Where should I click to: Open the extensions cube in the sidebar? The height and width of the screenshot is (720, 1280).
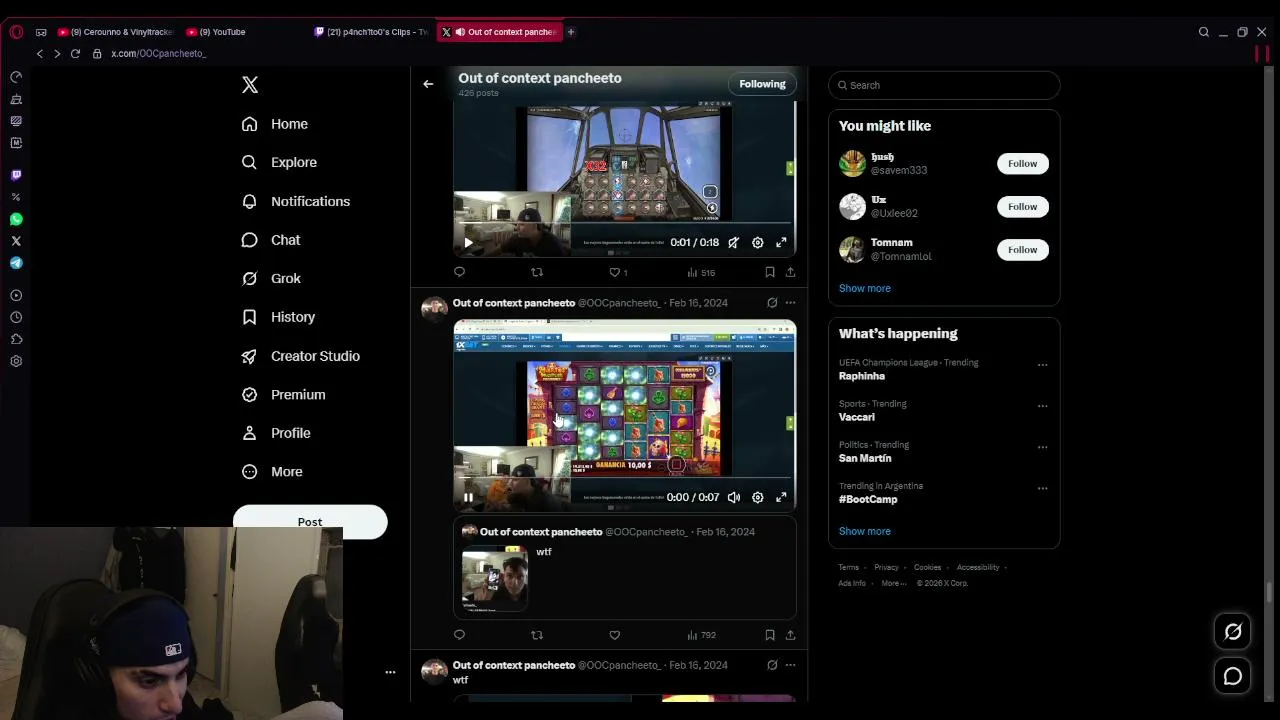pyautogui.click(x=16, y=339)
